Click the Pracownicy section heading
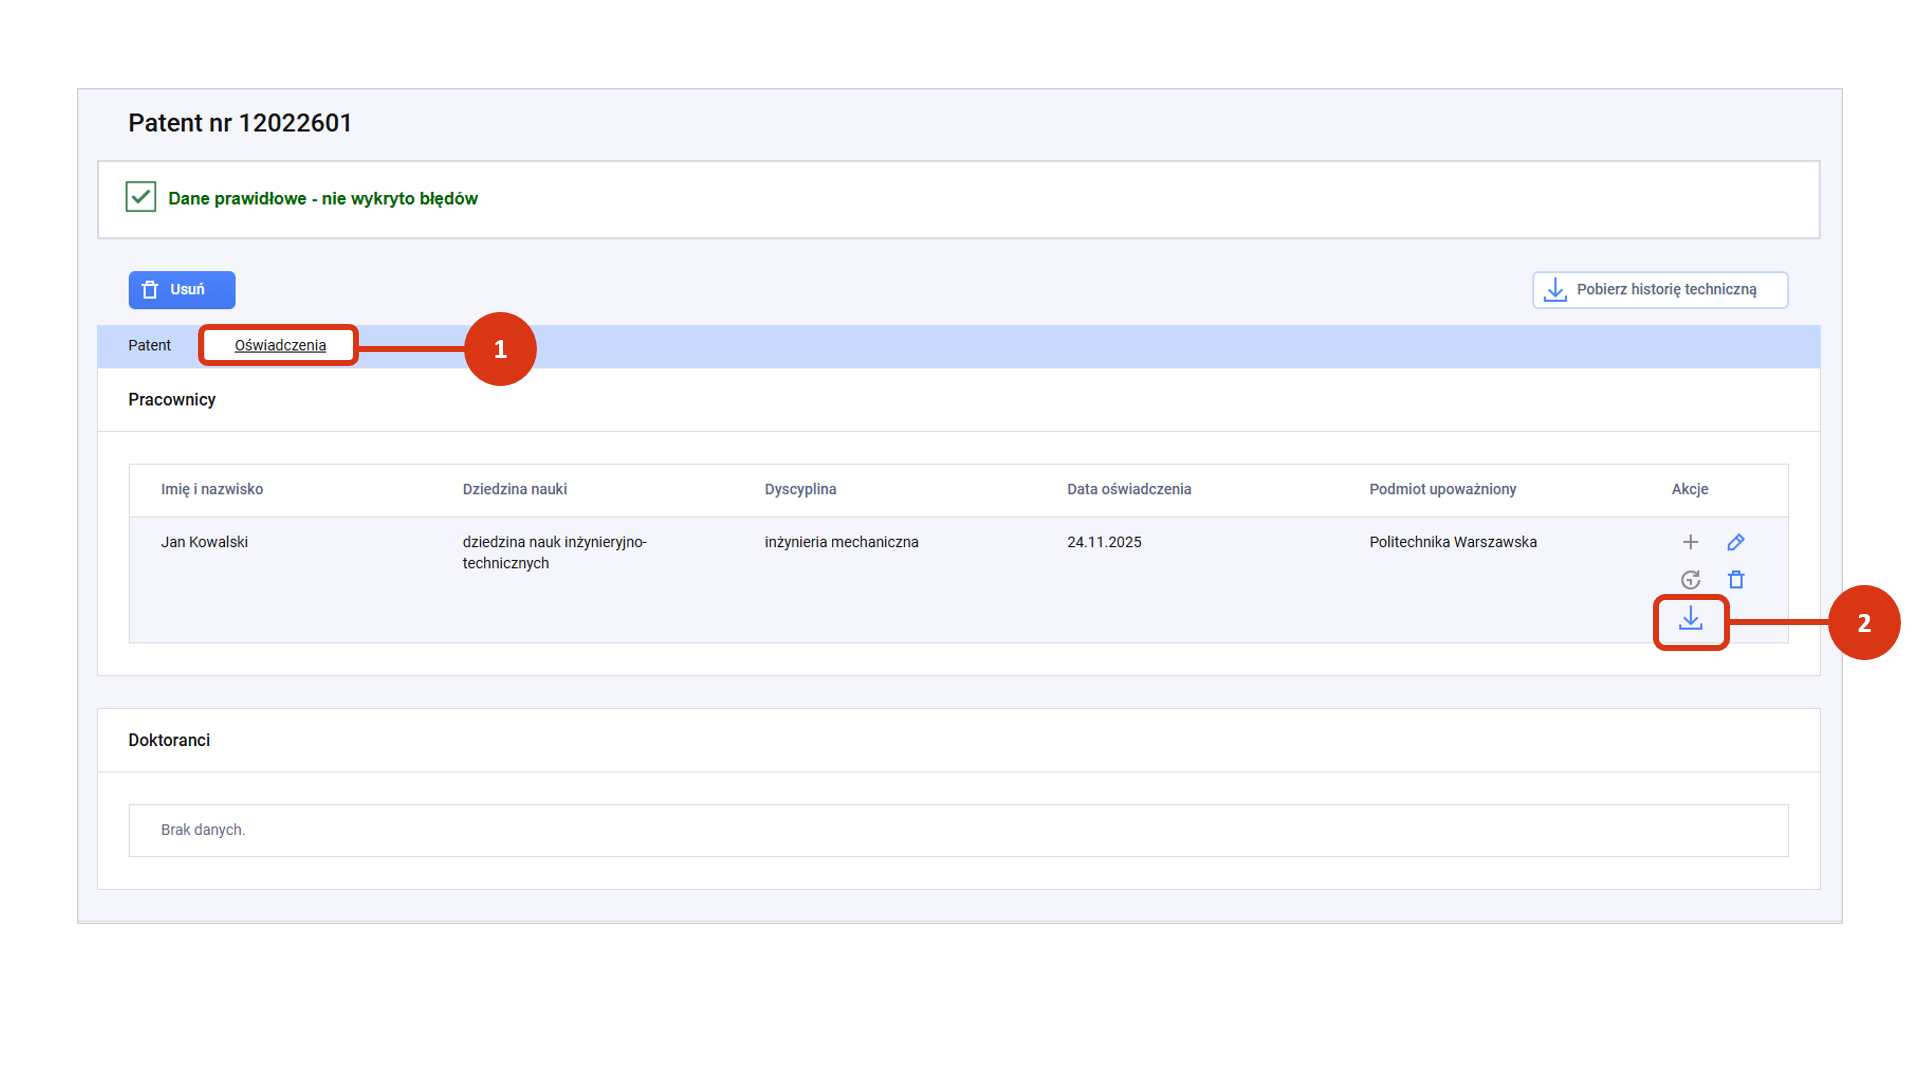This screenshot has height=1080, width=1920. coord(172,399)
